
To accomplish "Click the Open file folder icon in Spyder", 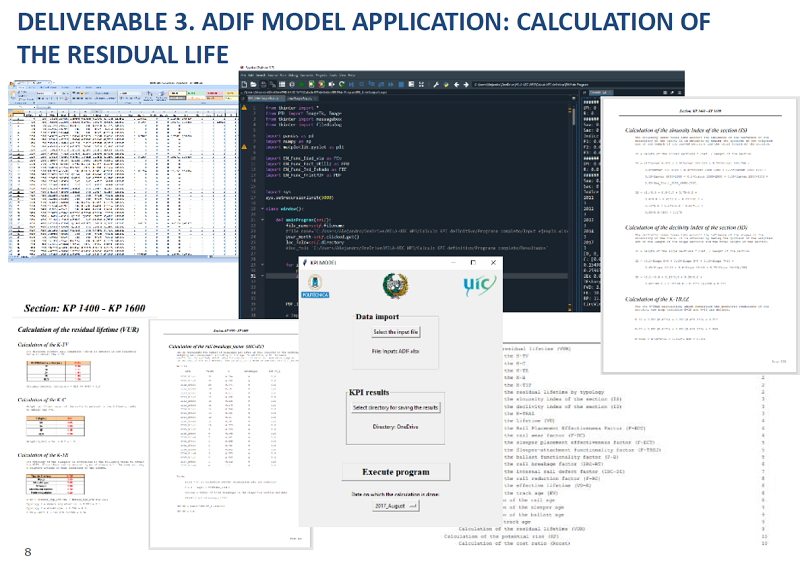I will coord(253,84).
